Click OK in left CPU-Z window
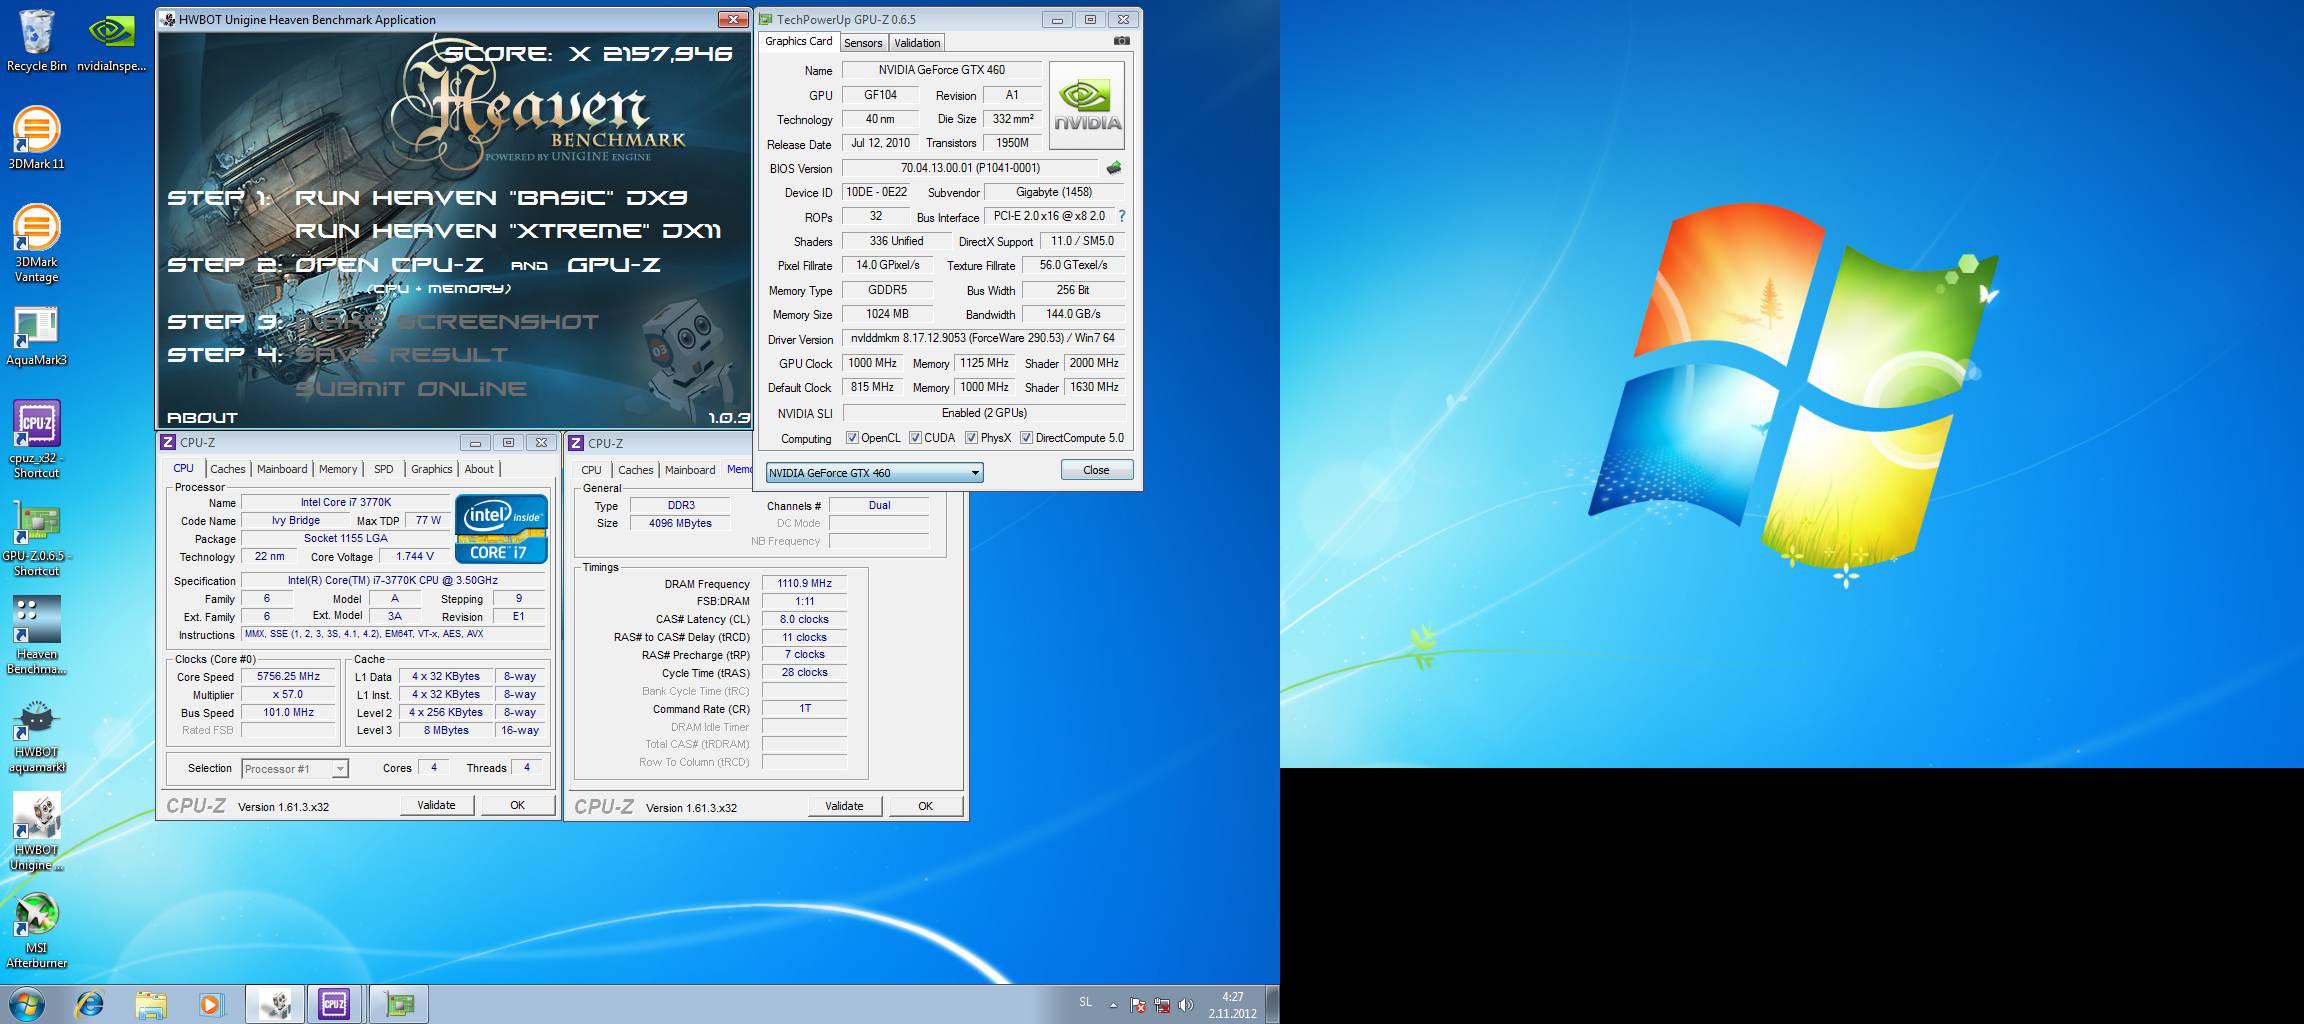The image size is (2304, 1024). click(517, 805)
